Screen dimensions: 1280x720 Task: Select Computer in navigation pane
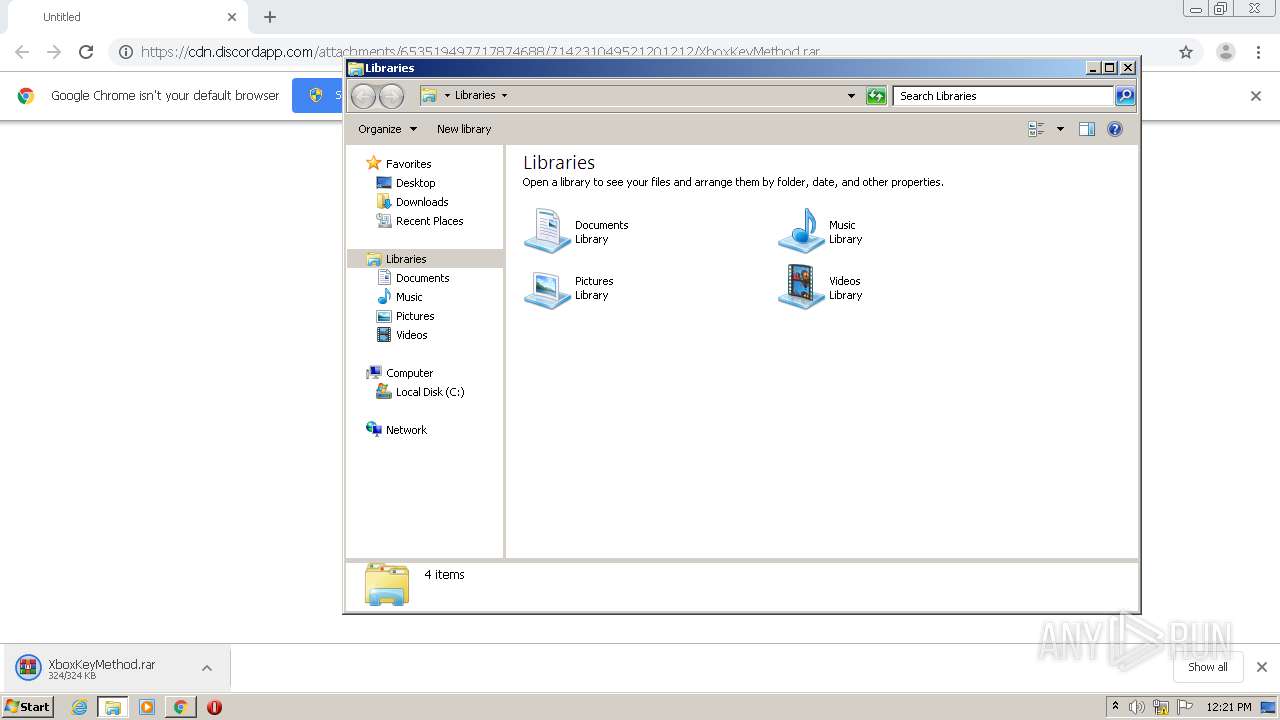[x=409, y=373]
